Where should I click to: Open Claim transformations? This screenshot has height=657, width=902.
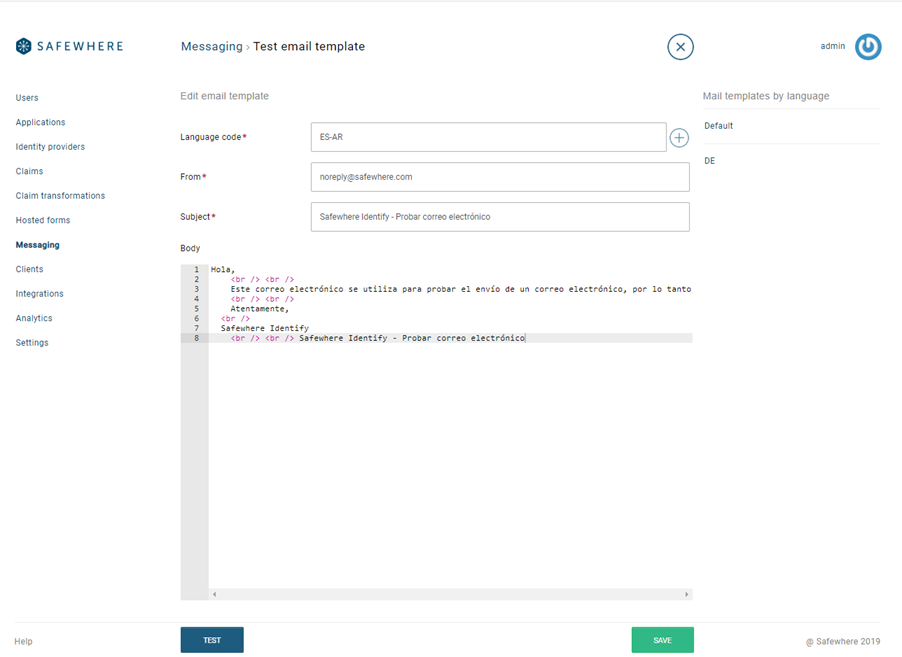pyautogui.click(x=60, y=196)
